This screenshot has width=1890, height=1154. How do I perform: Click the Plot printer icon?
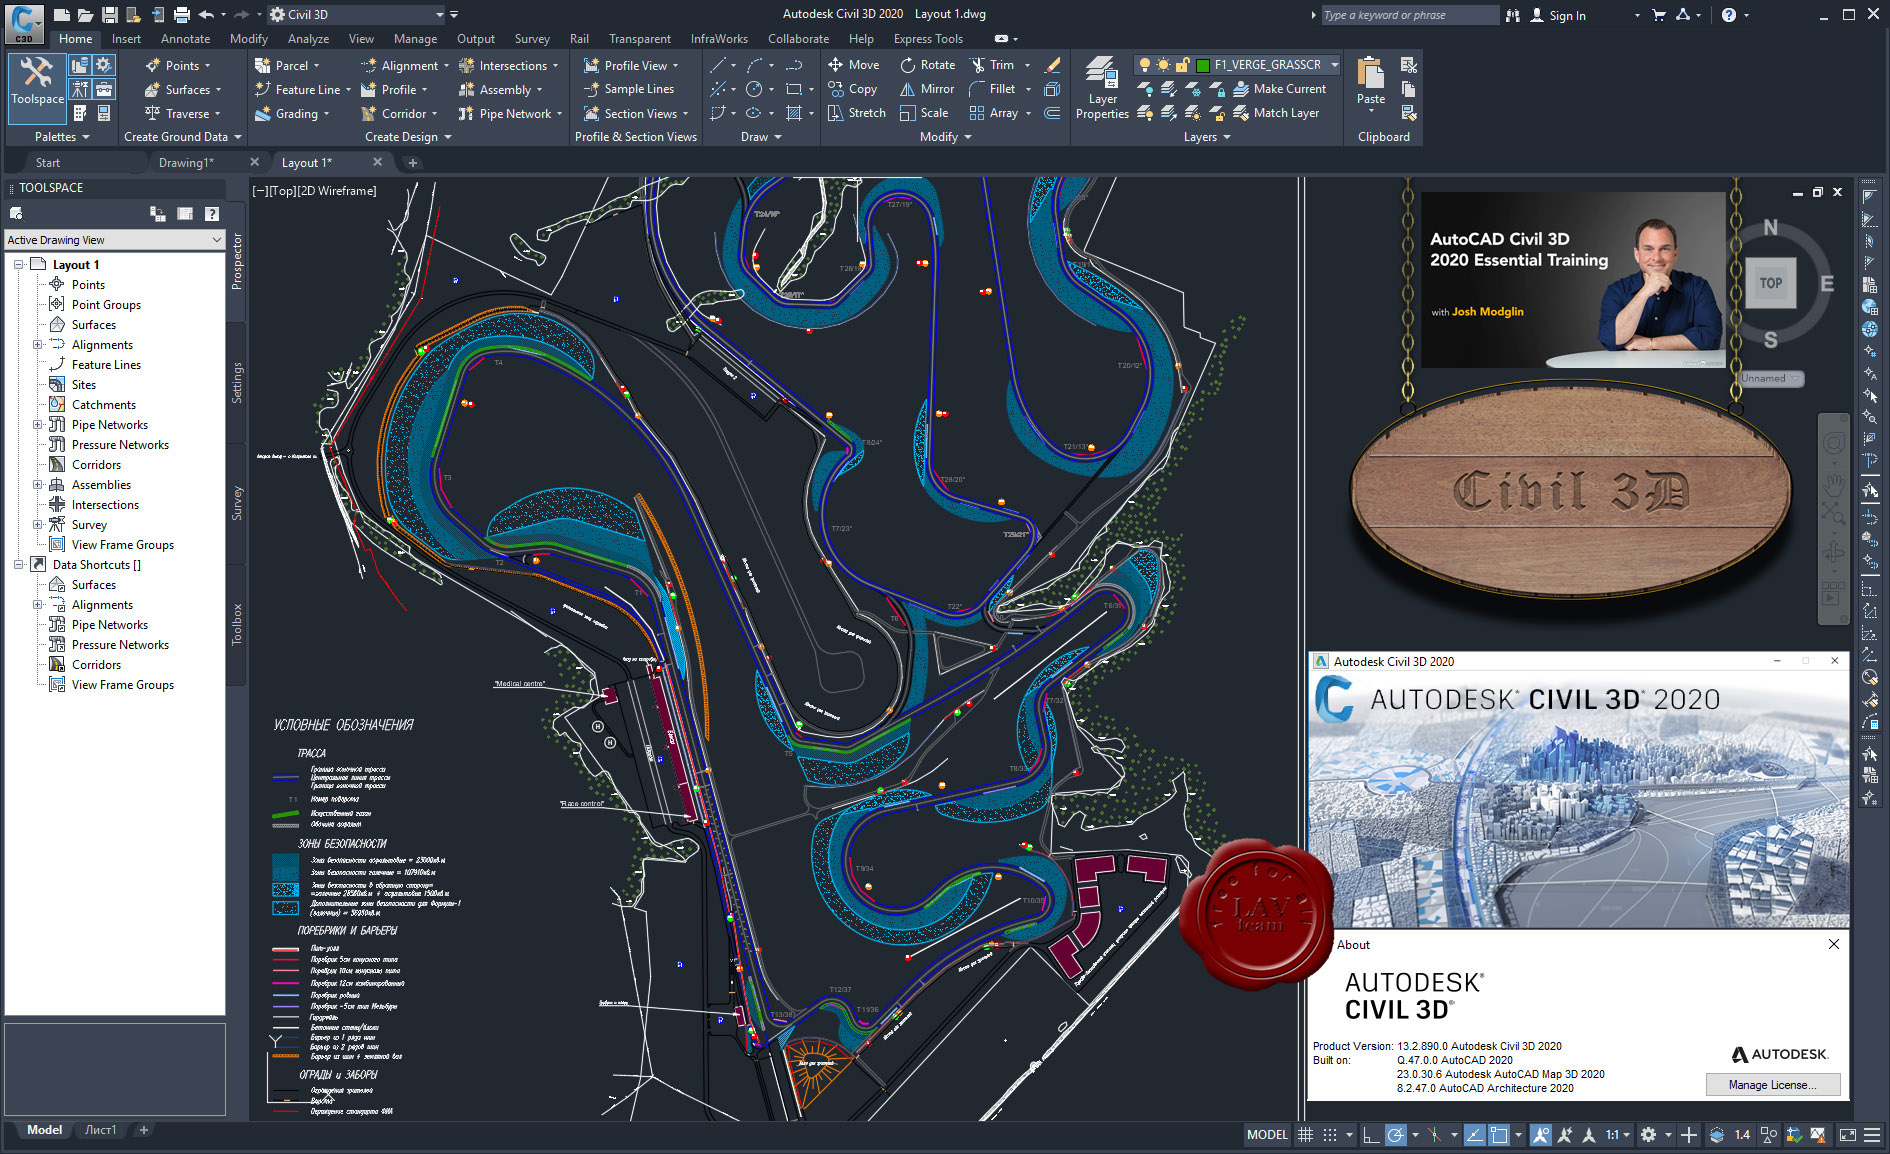click(181, 15)
